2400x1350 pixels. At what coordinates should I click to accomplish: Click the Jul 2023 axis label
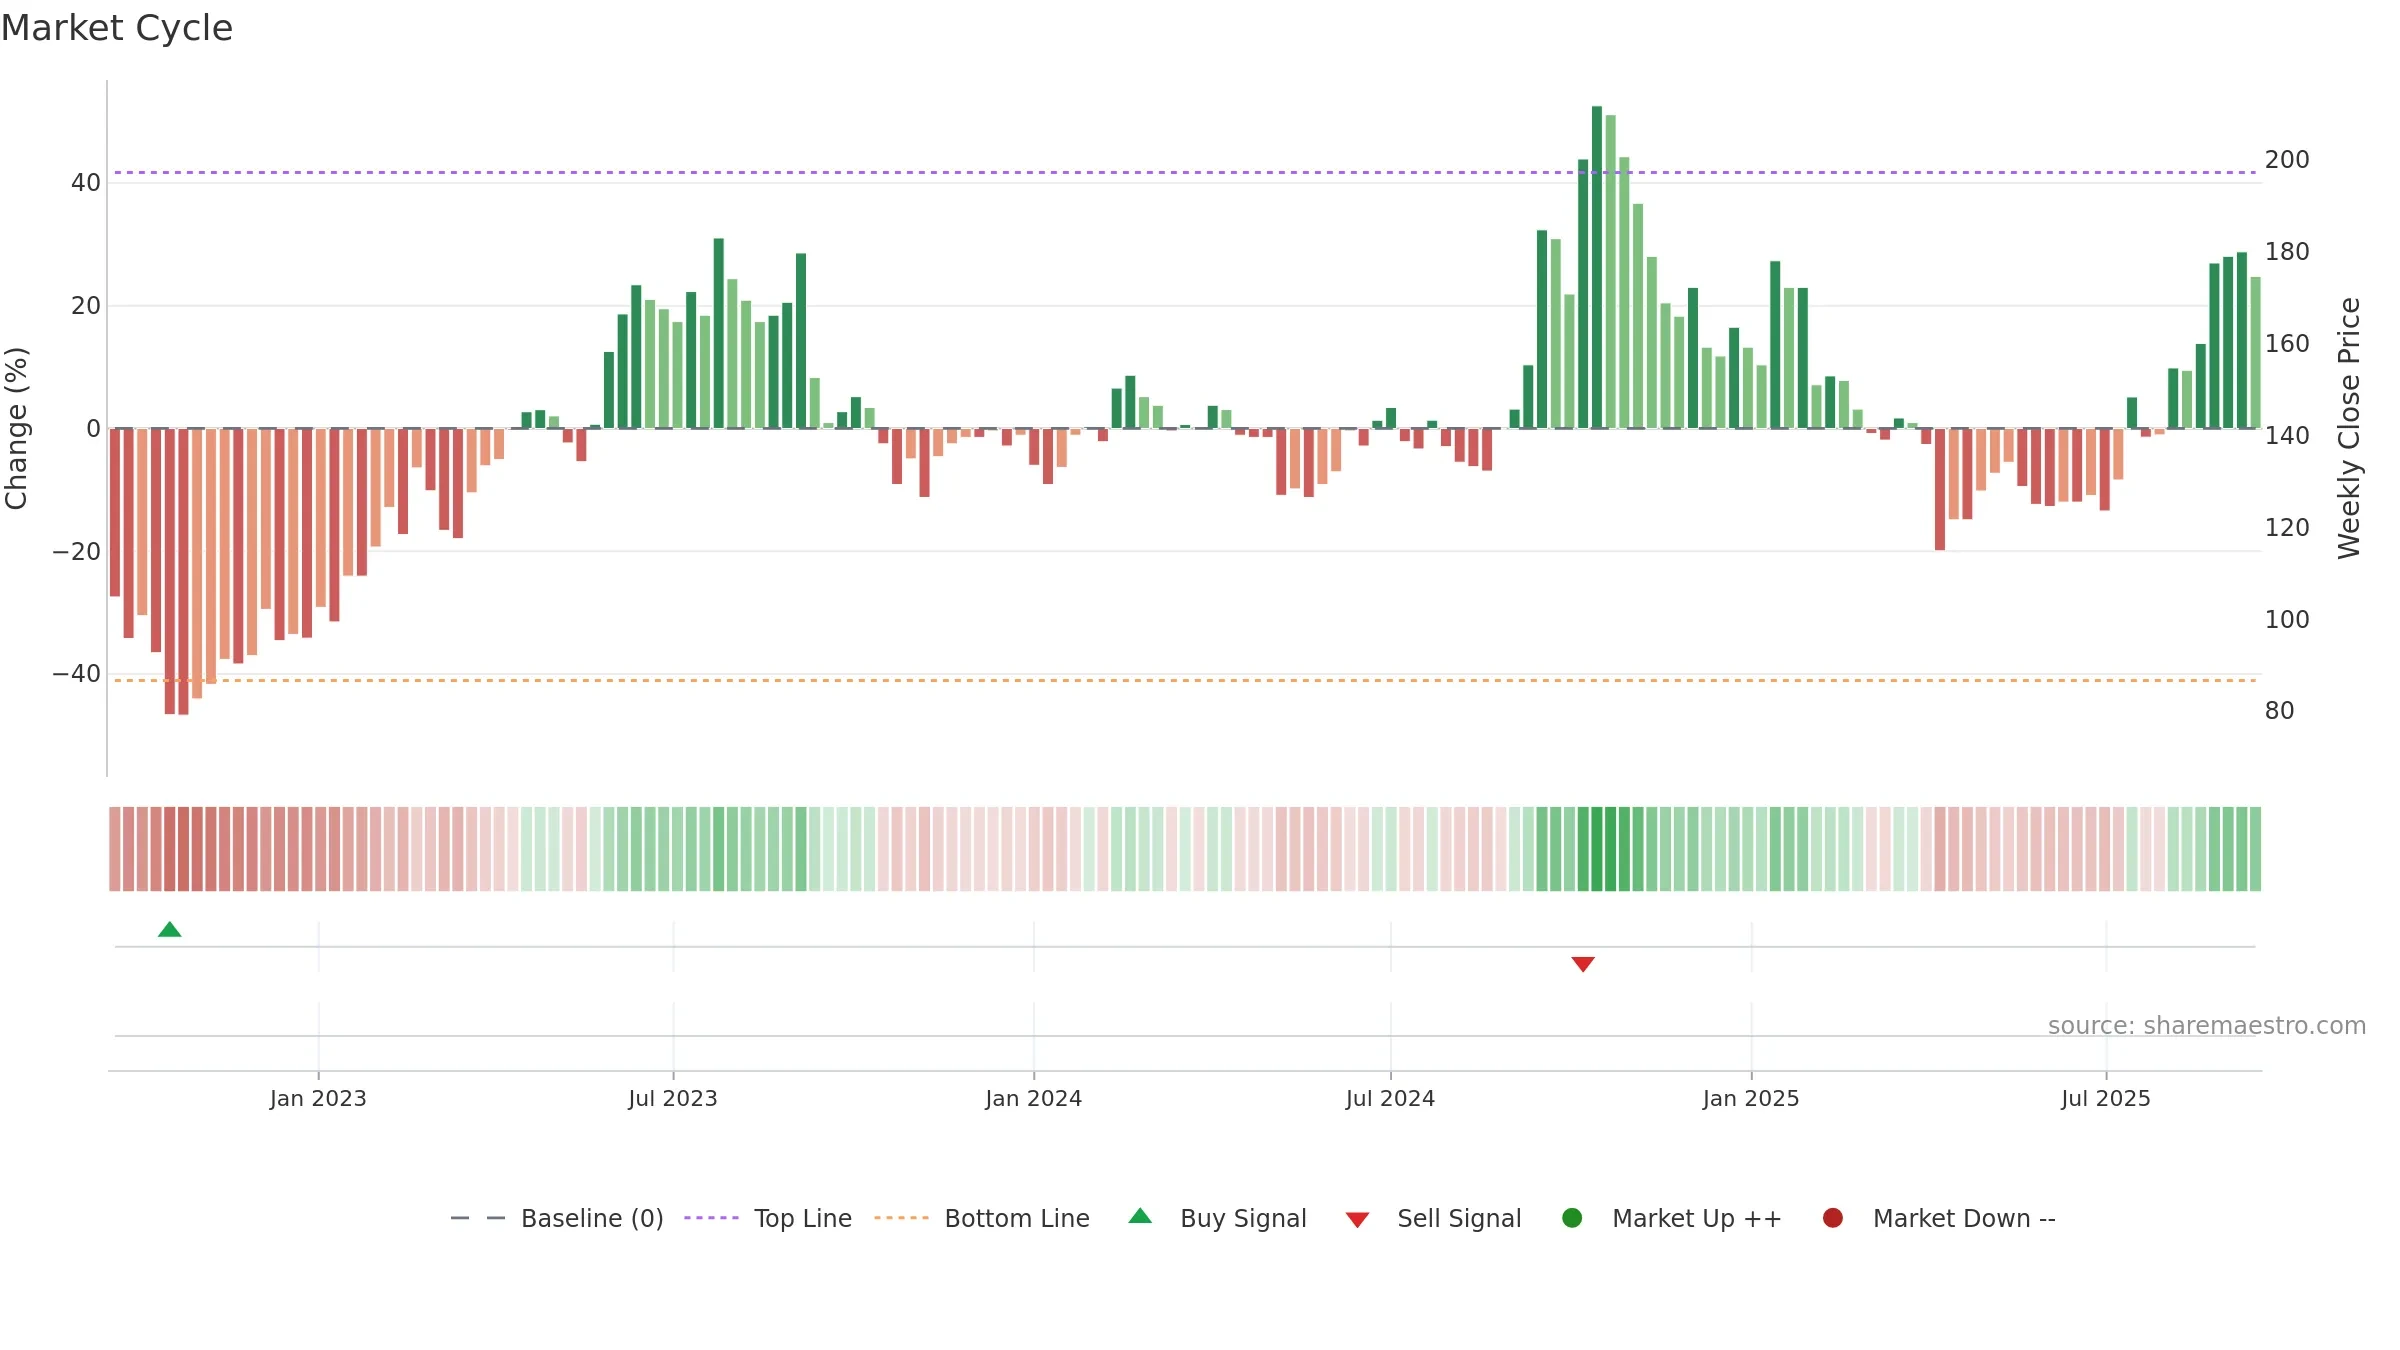point(673,1099)
